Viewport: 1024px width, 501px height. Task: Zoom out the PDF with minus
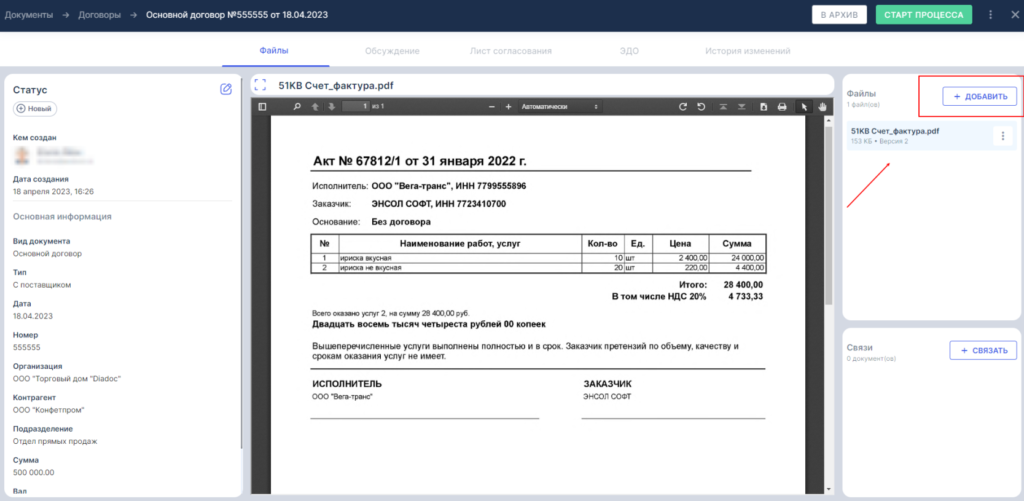(492, 106)
